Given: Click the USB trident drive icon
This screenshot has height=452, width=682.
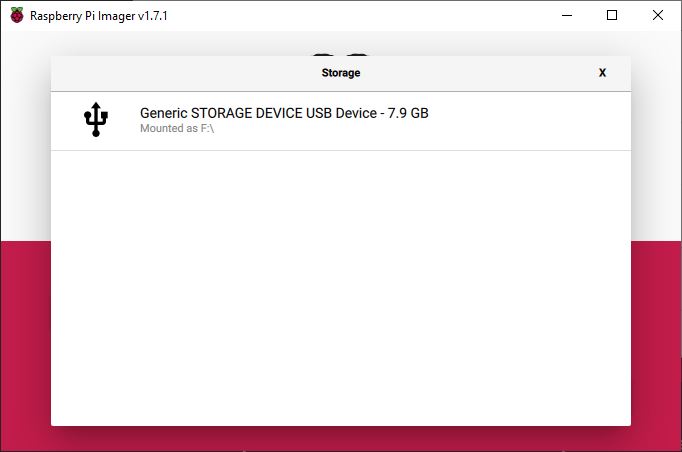Looking at the screenshot, I should (96, 120).
